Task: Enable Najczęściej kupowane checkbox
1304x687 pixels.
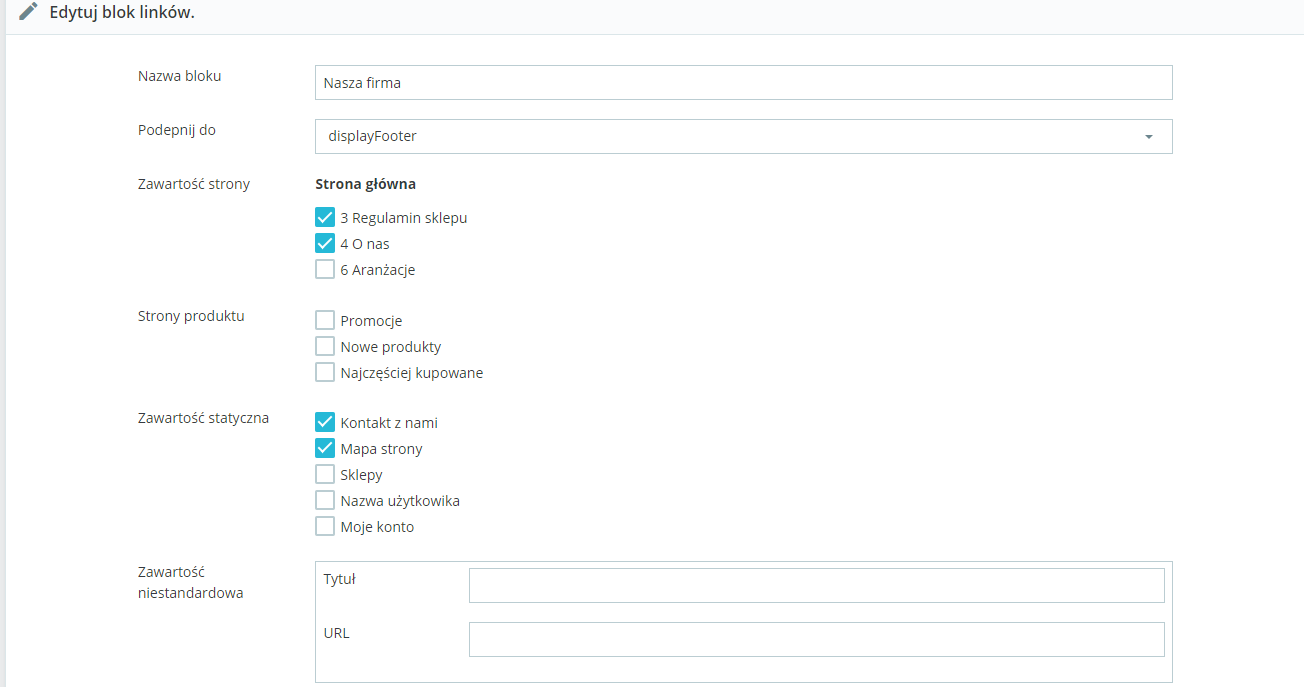Action: tap(325, 372)
